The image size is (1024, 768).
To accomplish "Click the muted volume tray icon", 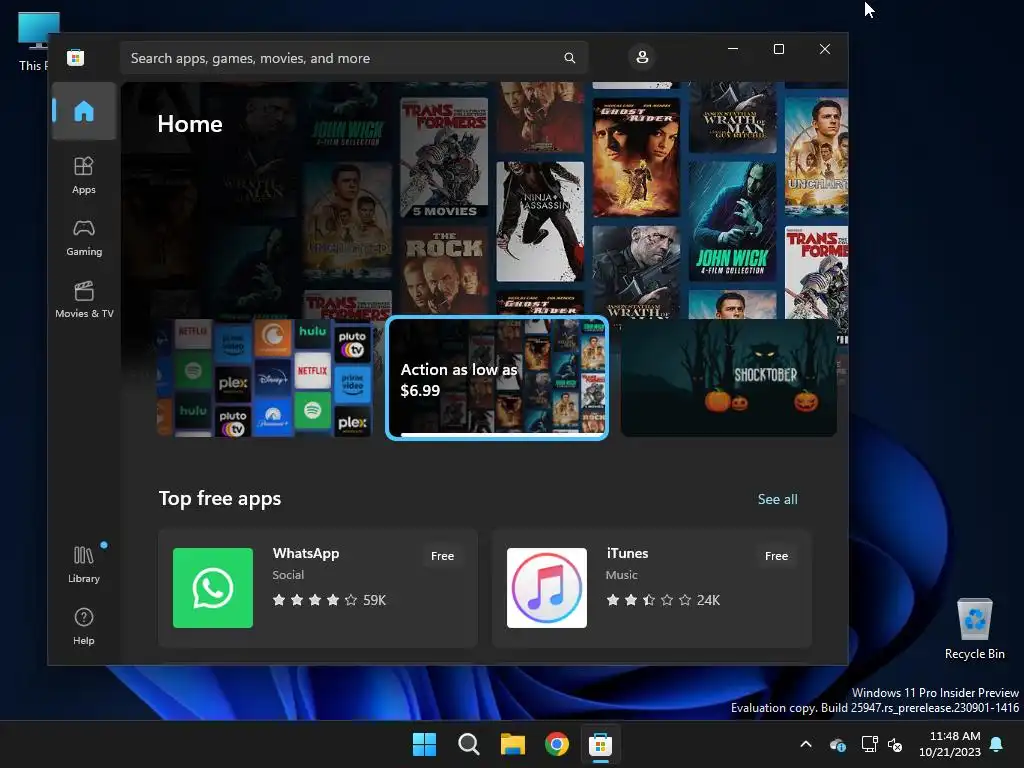I will click(895, 744).
